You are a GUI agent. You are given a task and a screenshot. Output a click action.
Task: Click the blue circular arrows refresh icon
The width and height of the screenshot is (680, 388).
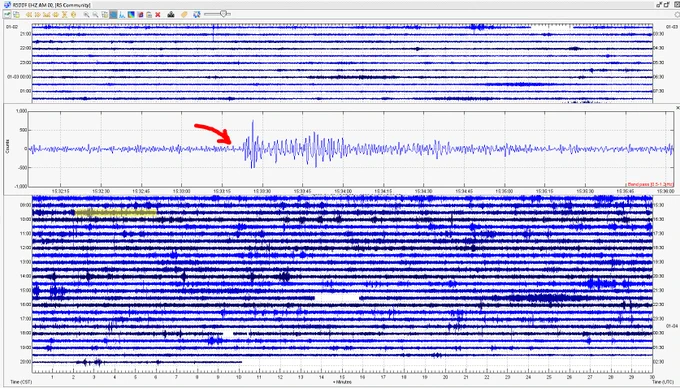tap(197, 14)
